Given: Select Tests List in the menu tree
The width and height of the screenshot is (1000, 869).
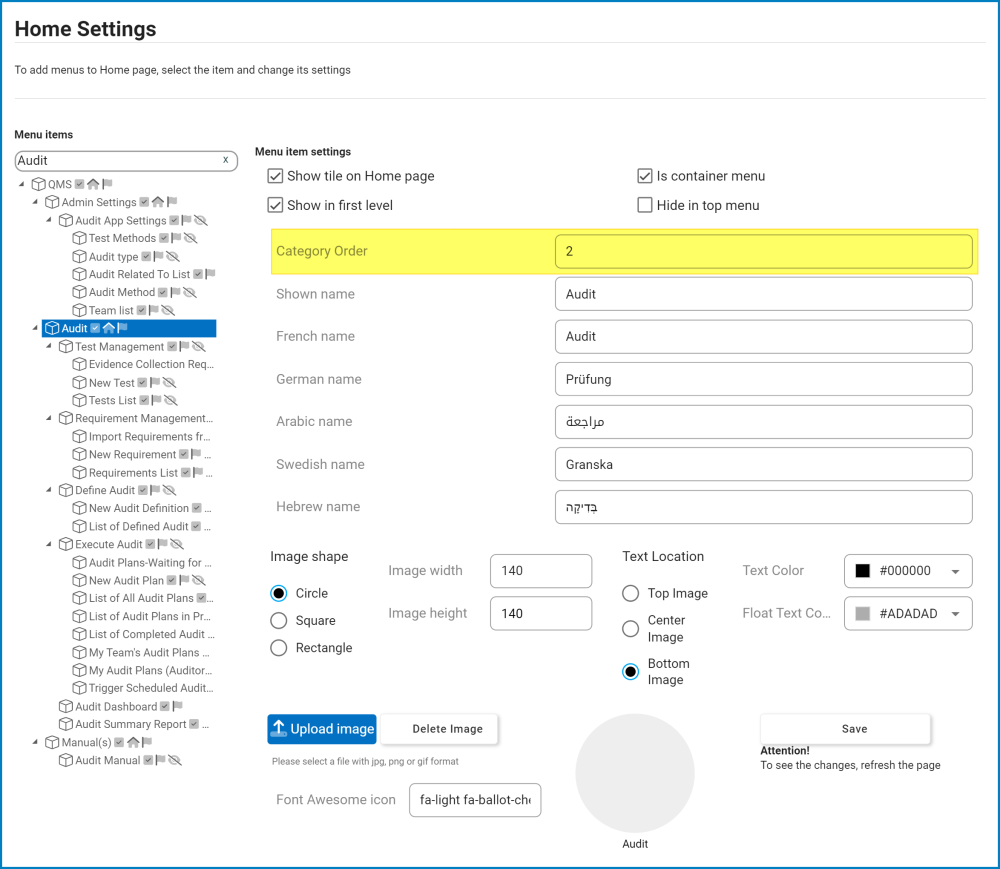Looking at the screenshot, I should [112, 400].
